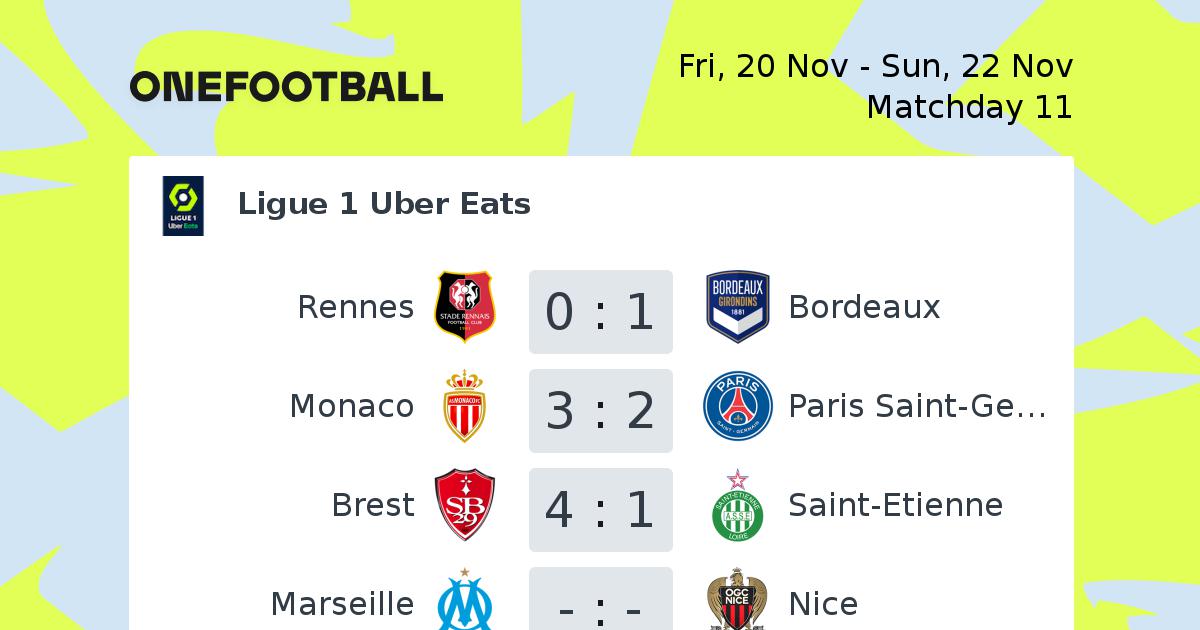Select the Rennes team name
The height and width of the screenshot is (630, 1200).
pyautogui.click(x=356, y=307)
